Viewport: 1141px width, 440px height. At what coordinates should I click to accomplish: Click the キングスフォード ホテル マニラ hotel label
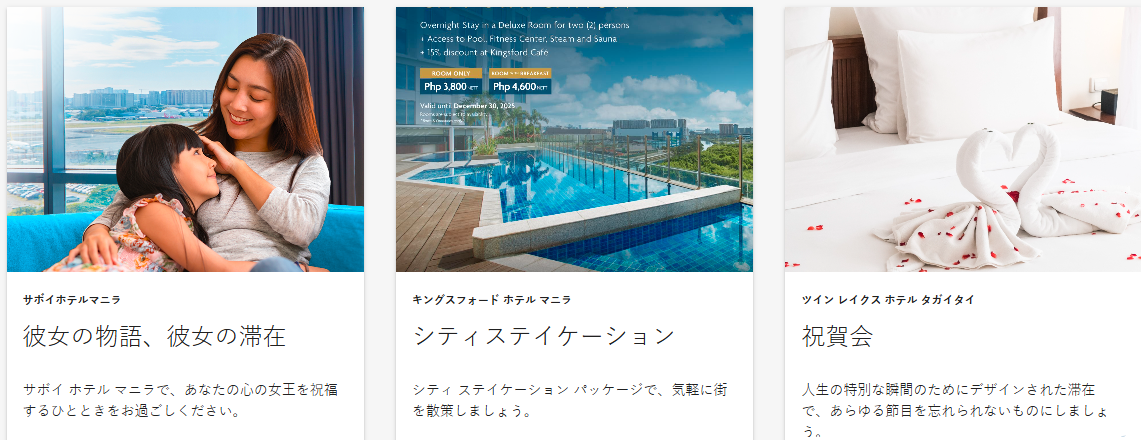pyautogui.click(x=492, y=300)
